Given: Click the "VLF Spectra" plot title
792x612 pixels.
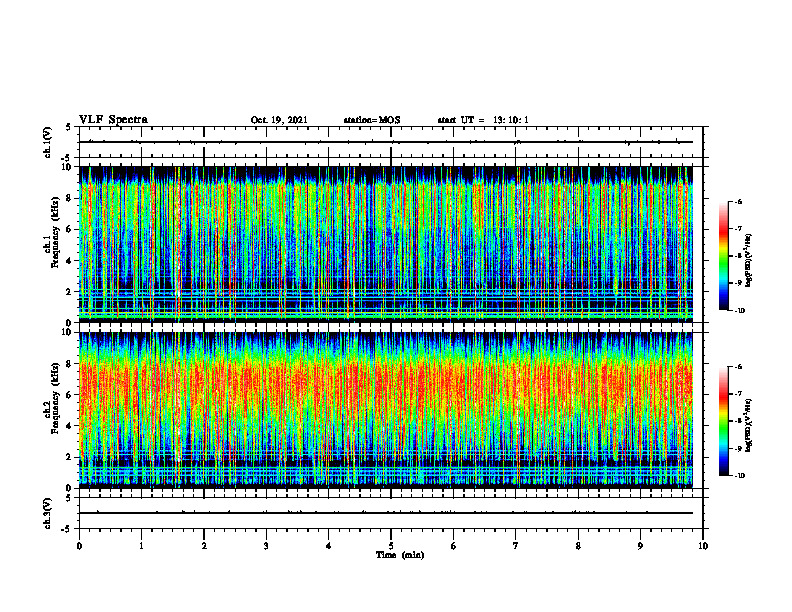Looking at the screenshot, I should click(114, 120).
